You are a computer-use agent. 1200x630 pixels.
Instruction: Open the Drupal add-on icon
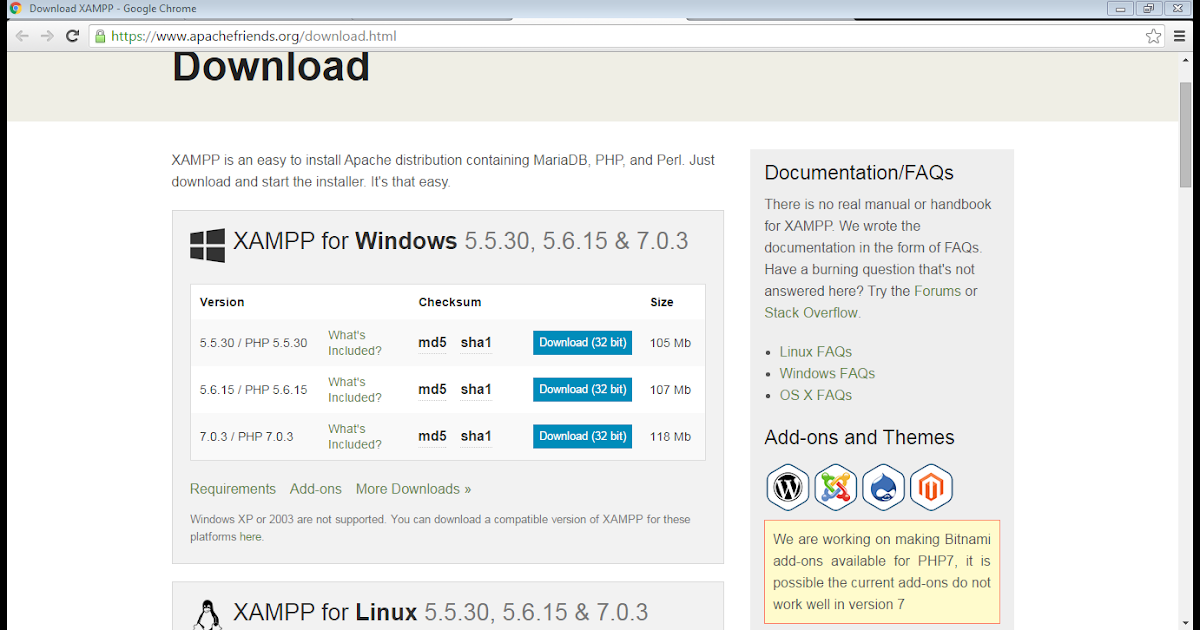(884, 487)
